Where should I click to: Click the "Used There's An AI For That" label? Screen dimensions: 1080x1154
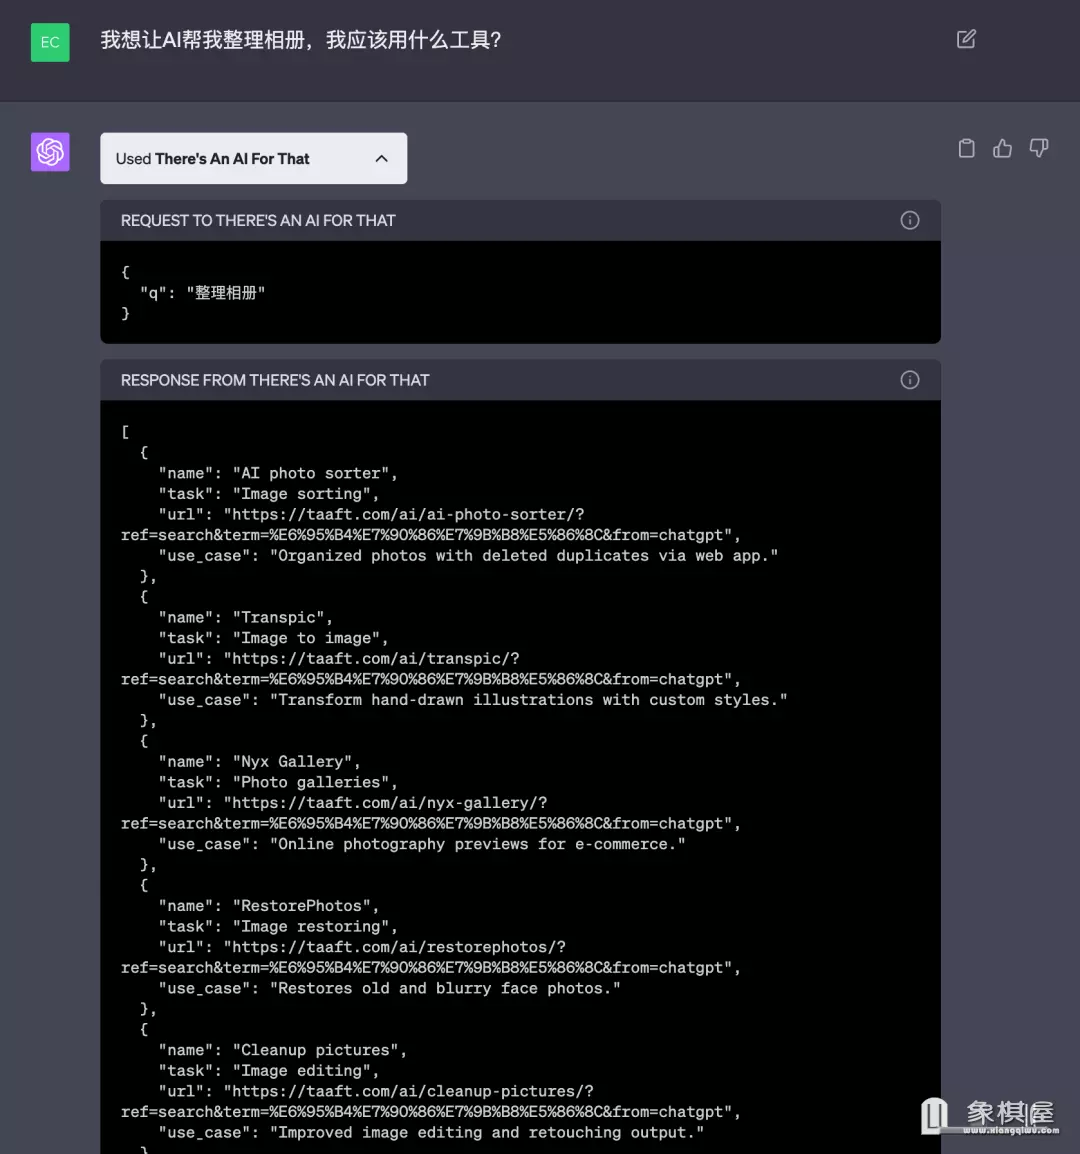213,159
